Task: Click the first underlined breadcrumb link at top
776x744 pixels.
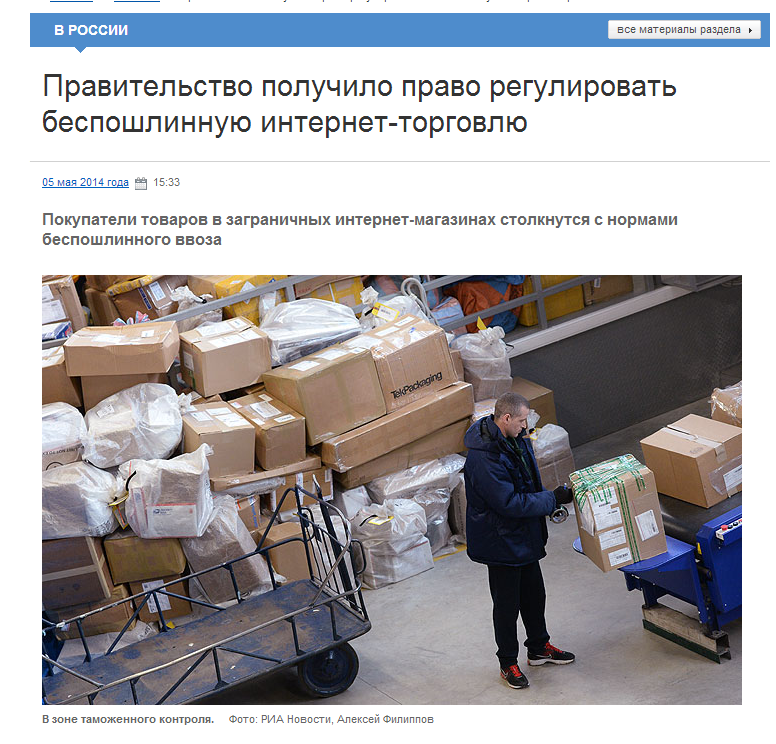Action: tap(71, 1)
